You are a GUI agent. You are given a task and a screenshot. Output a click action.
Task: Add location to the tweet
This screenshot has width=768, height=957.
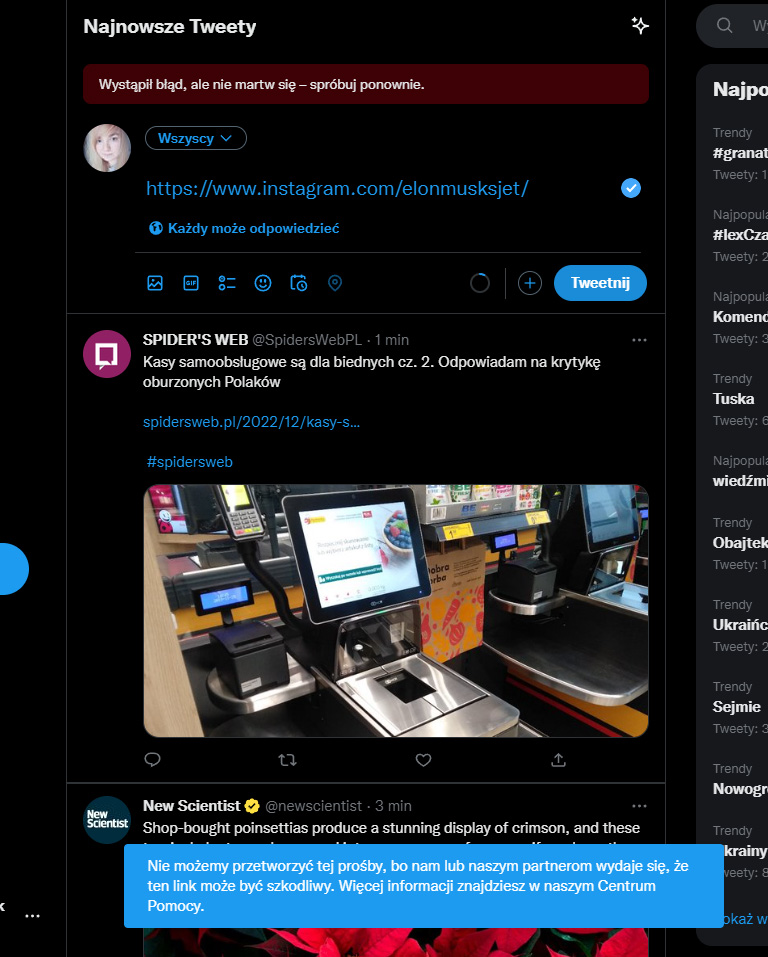pyautogui.click(x=335, y=283)
